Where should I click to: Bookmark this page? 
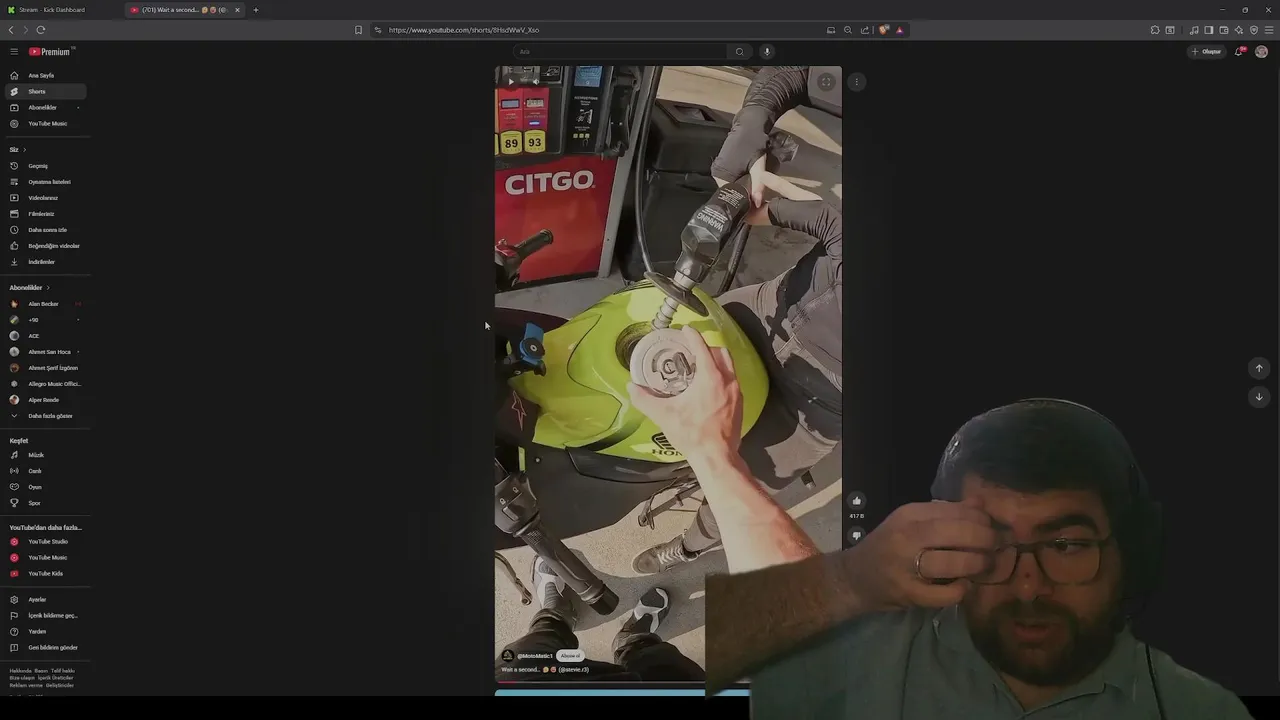click(358, 30)
